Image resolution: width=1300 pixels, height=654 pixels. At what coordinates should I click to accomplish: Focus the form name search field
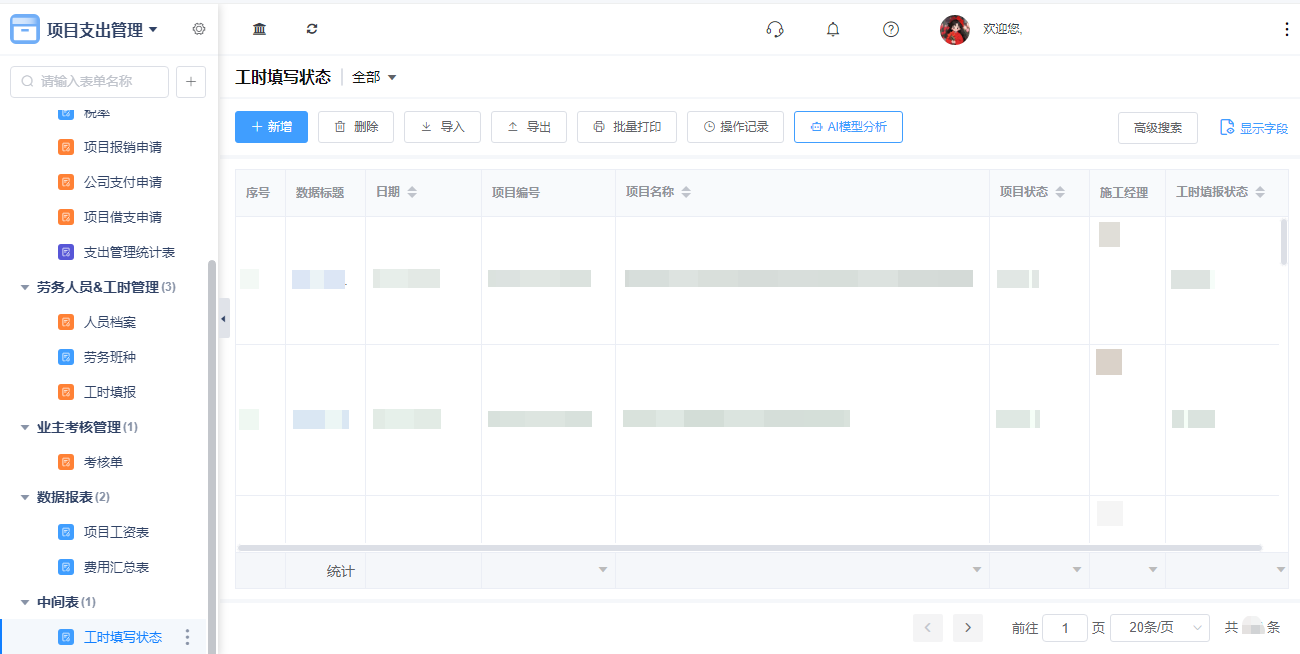90,82
